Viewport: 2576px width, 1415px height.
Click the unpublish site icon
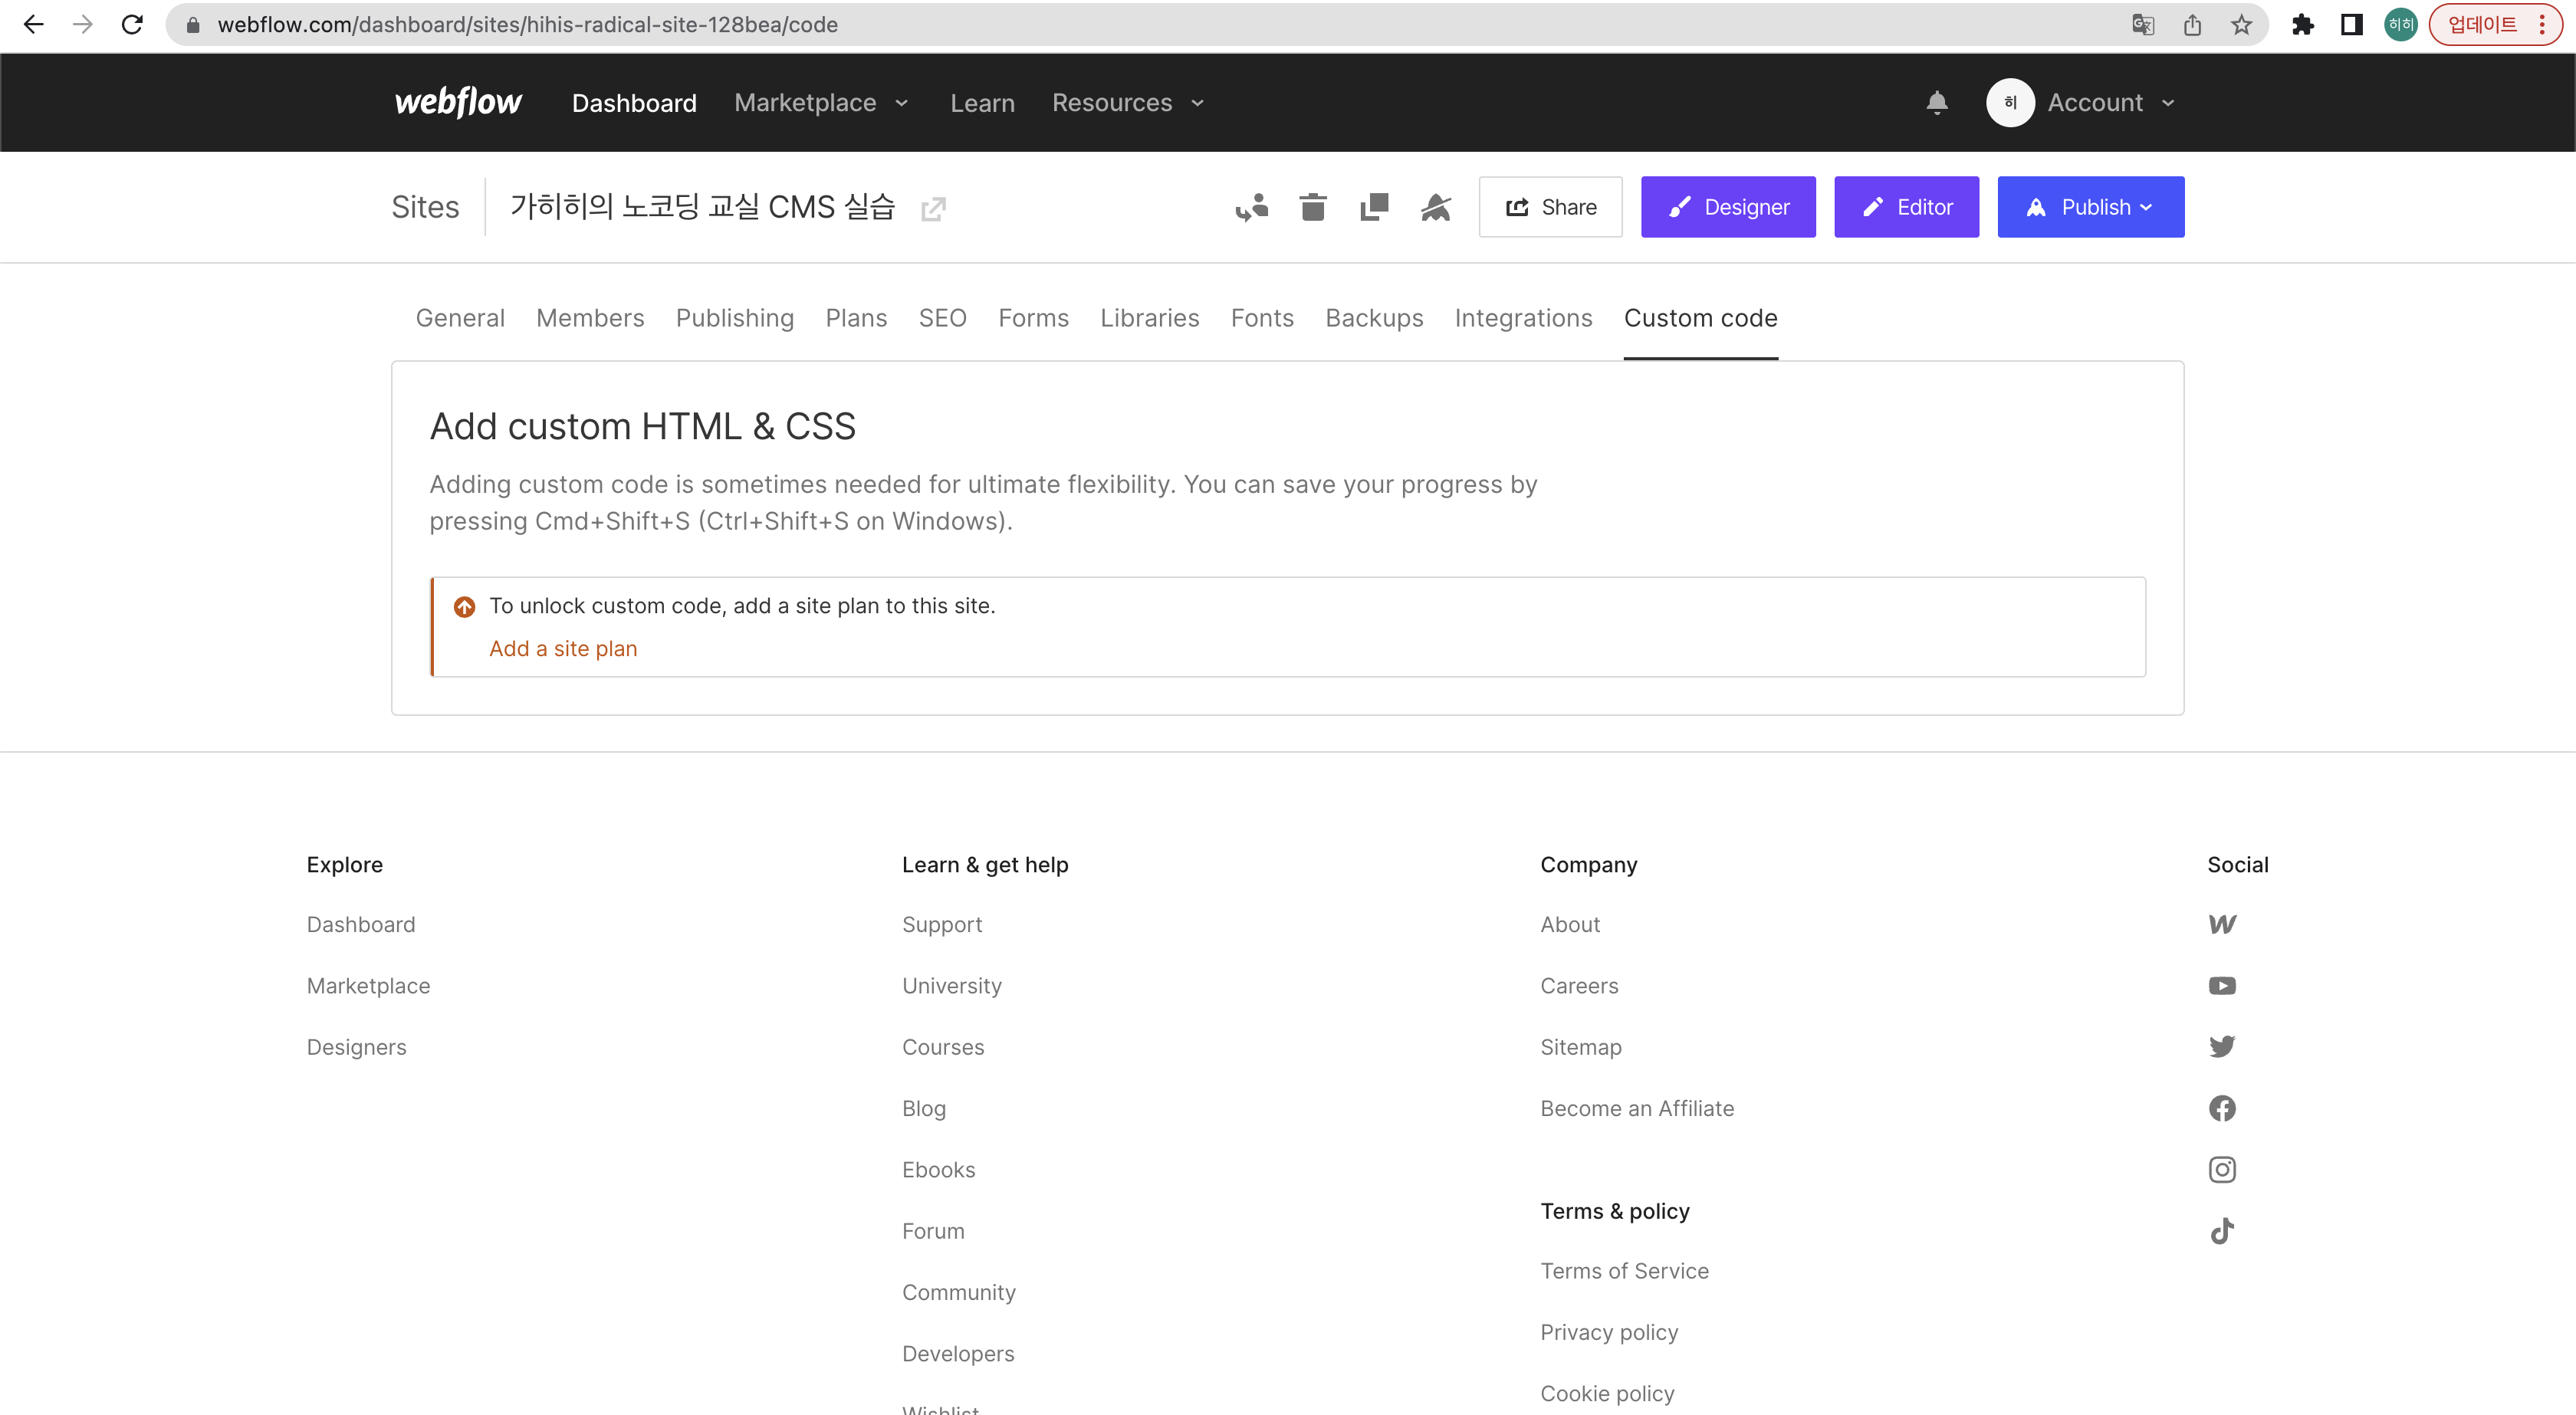1436,207
